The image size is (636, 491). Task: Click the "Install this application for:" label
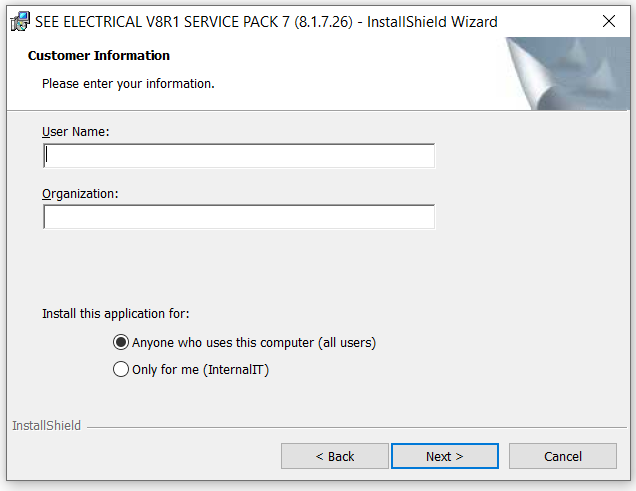coord(116,314)
